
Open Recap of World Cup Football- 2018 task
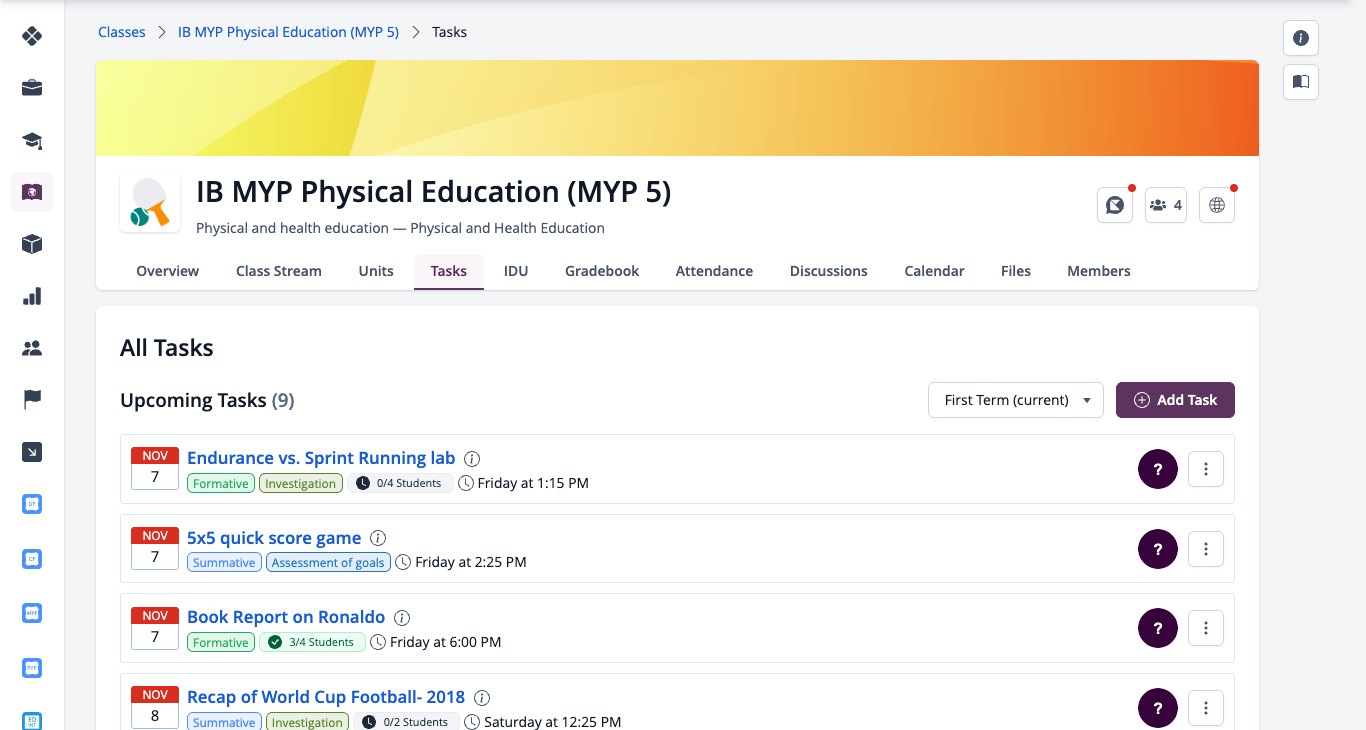pyautogui.click(x=326, y=697)
